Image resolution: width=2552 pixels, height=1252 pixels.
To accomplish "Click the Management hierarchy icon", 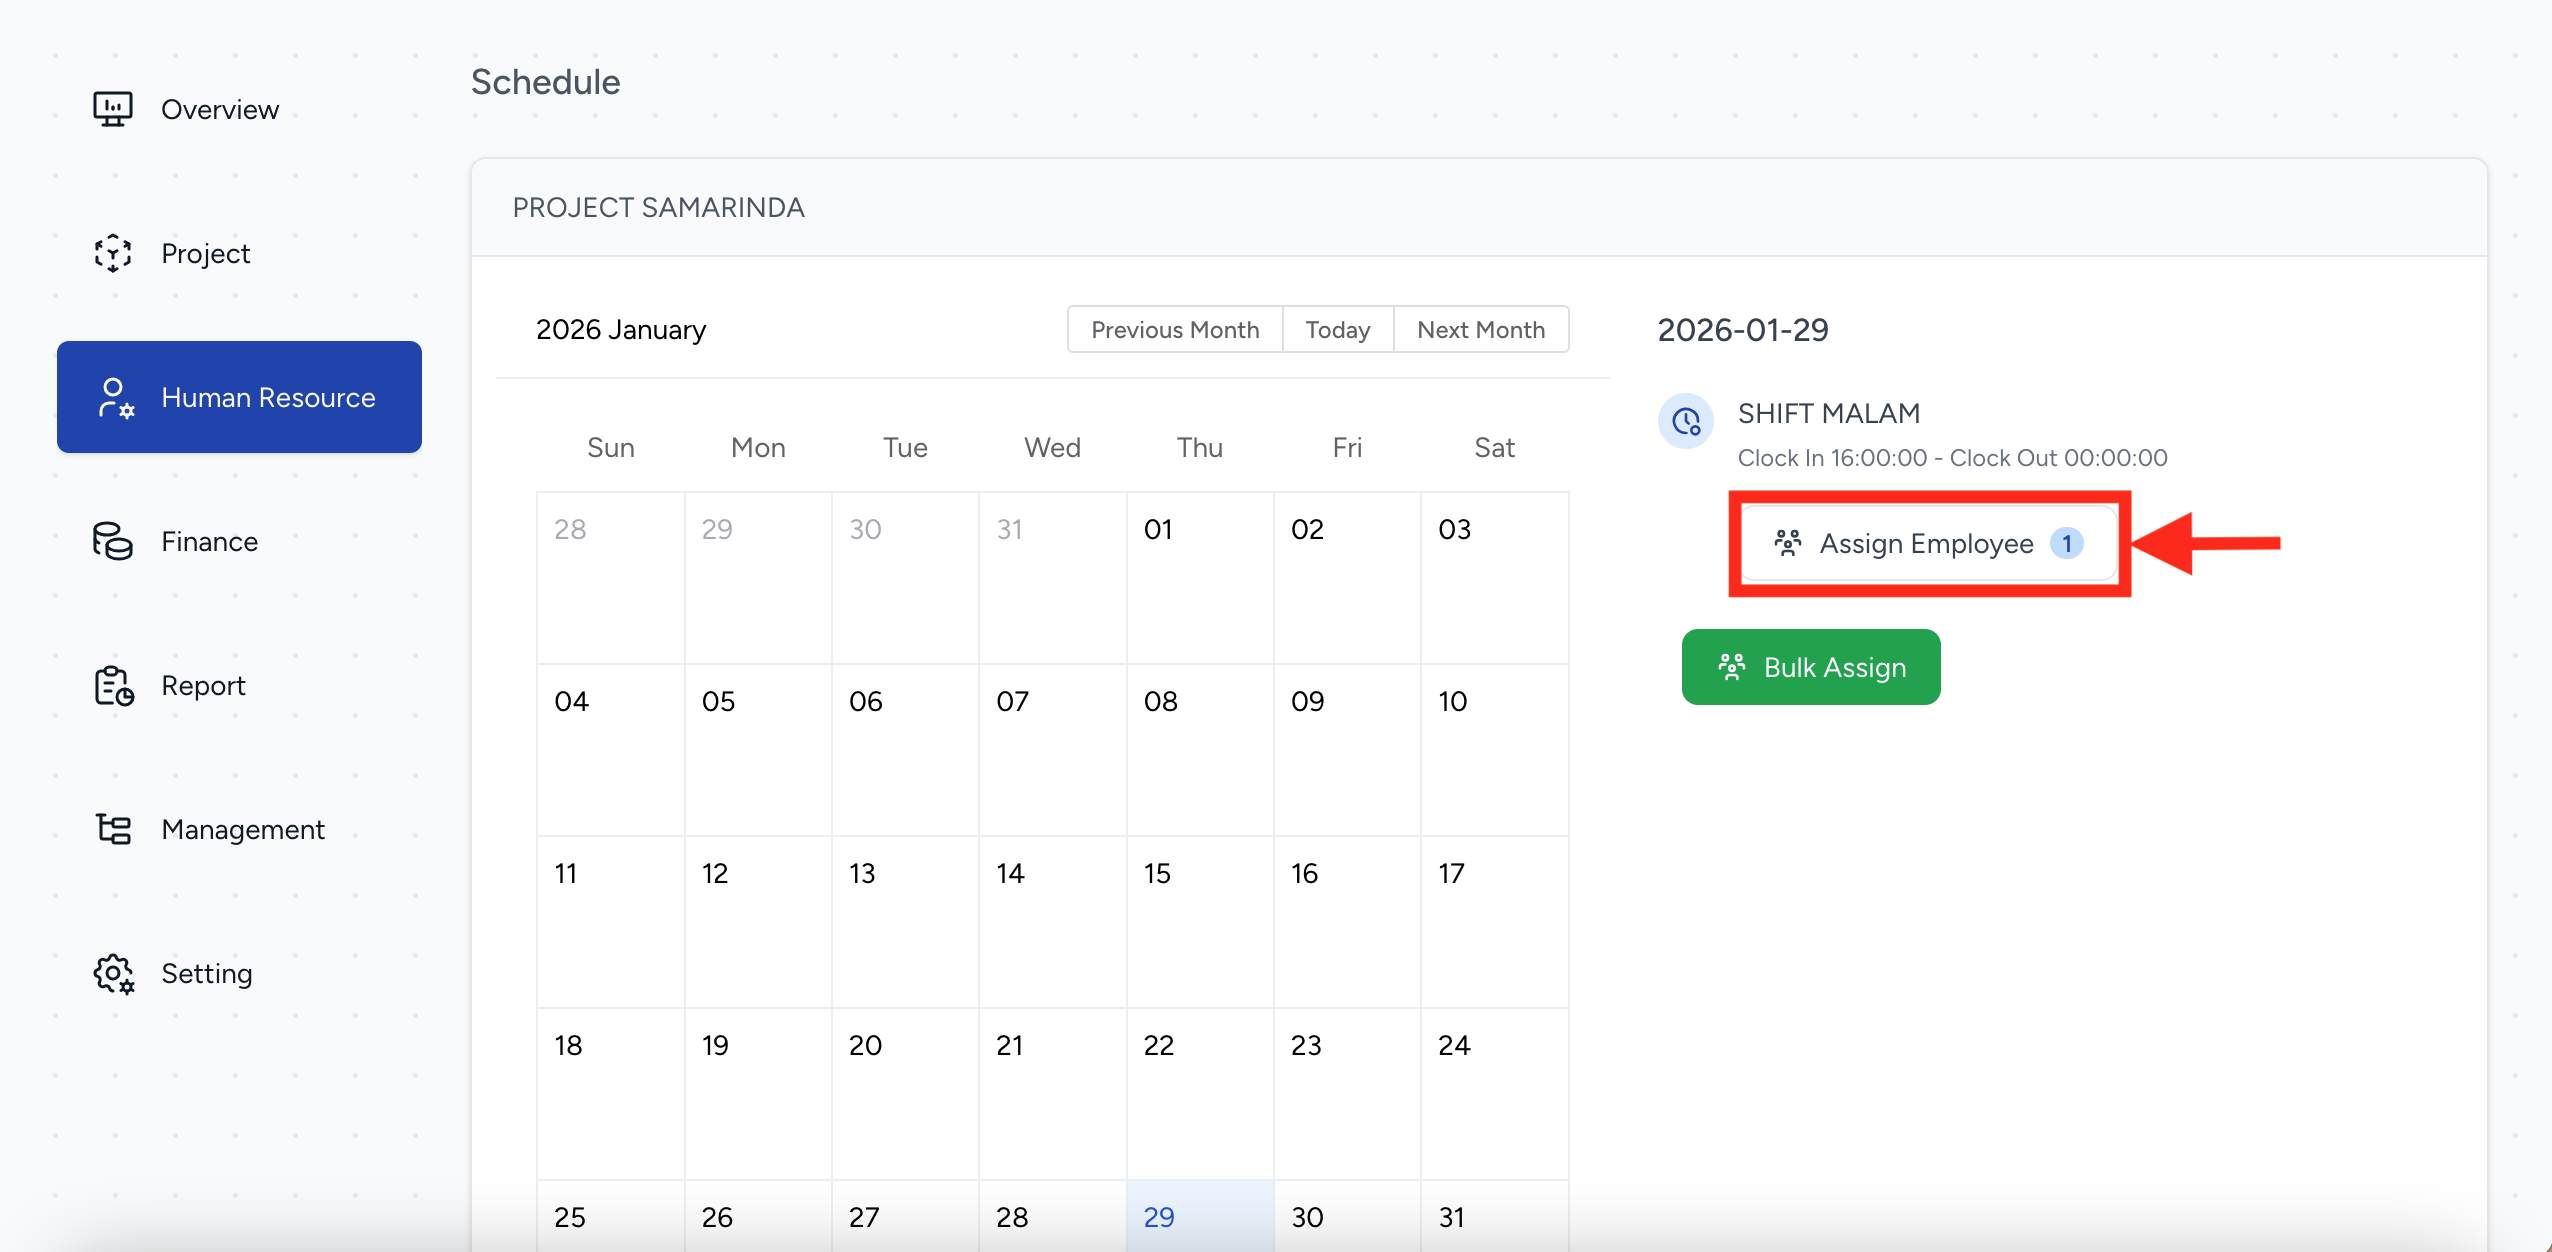I will point(113,829).
